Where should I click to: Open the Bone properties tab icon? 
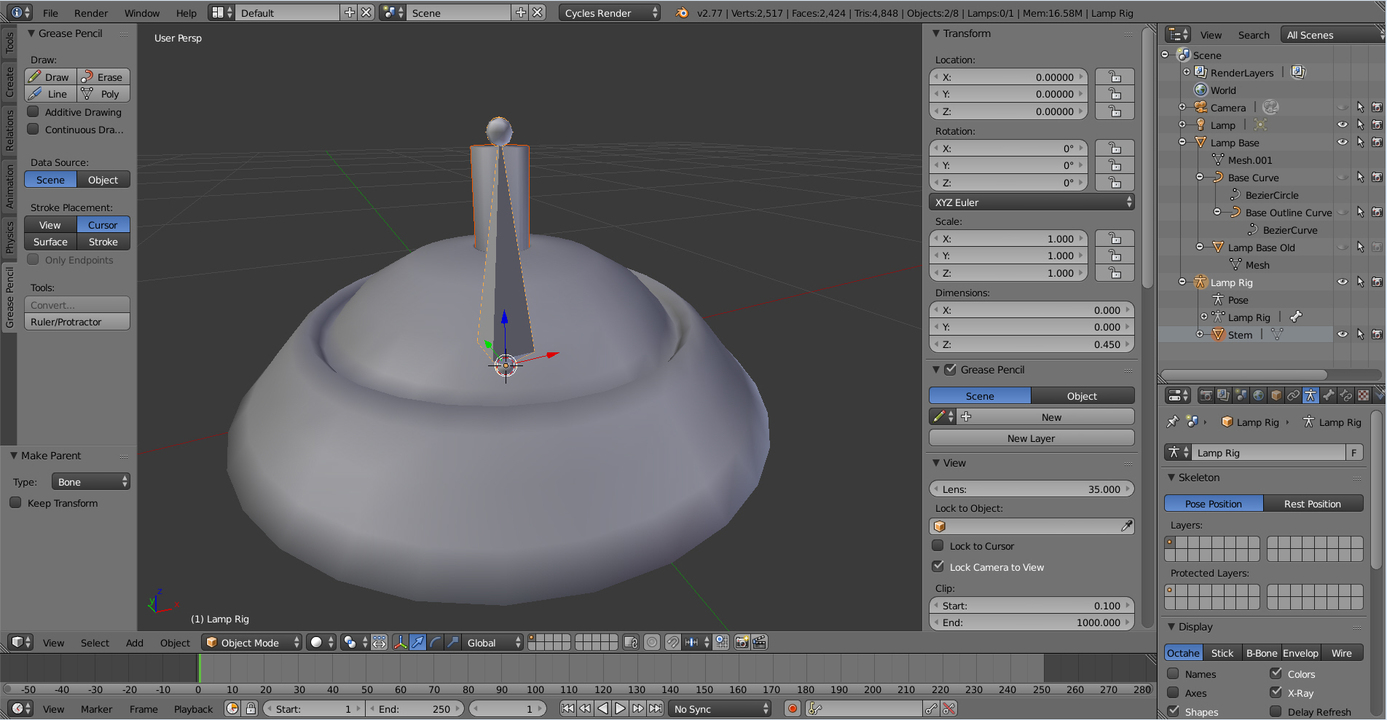[1328, 396]
